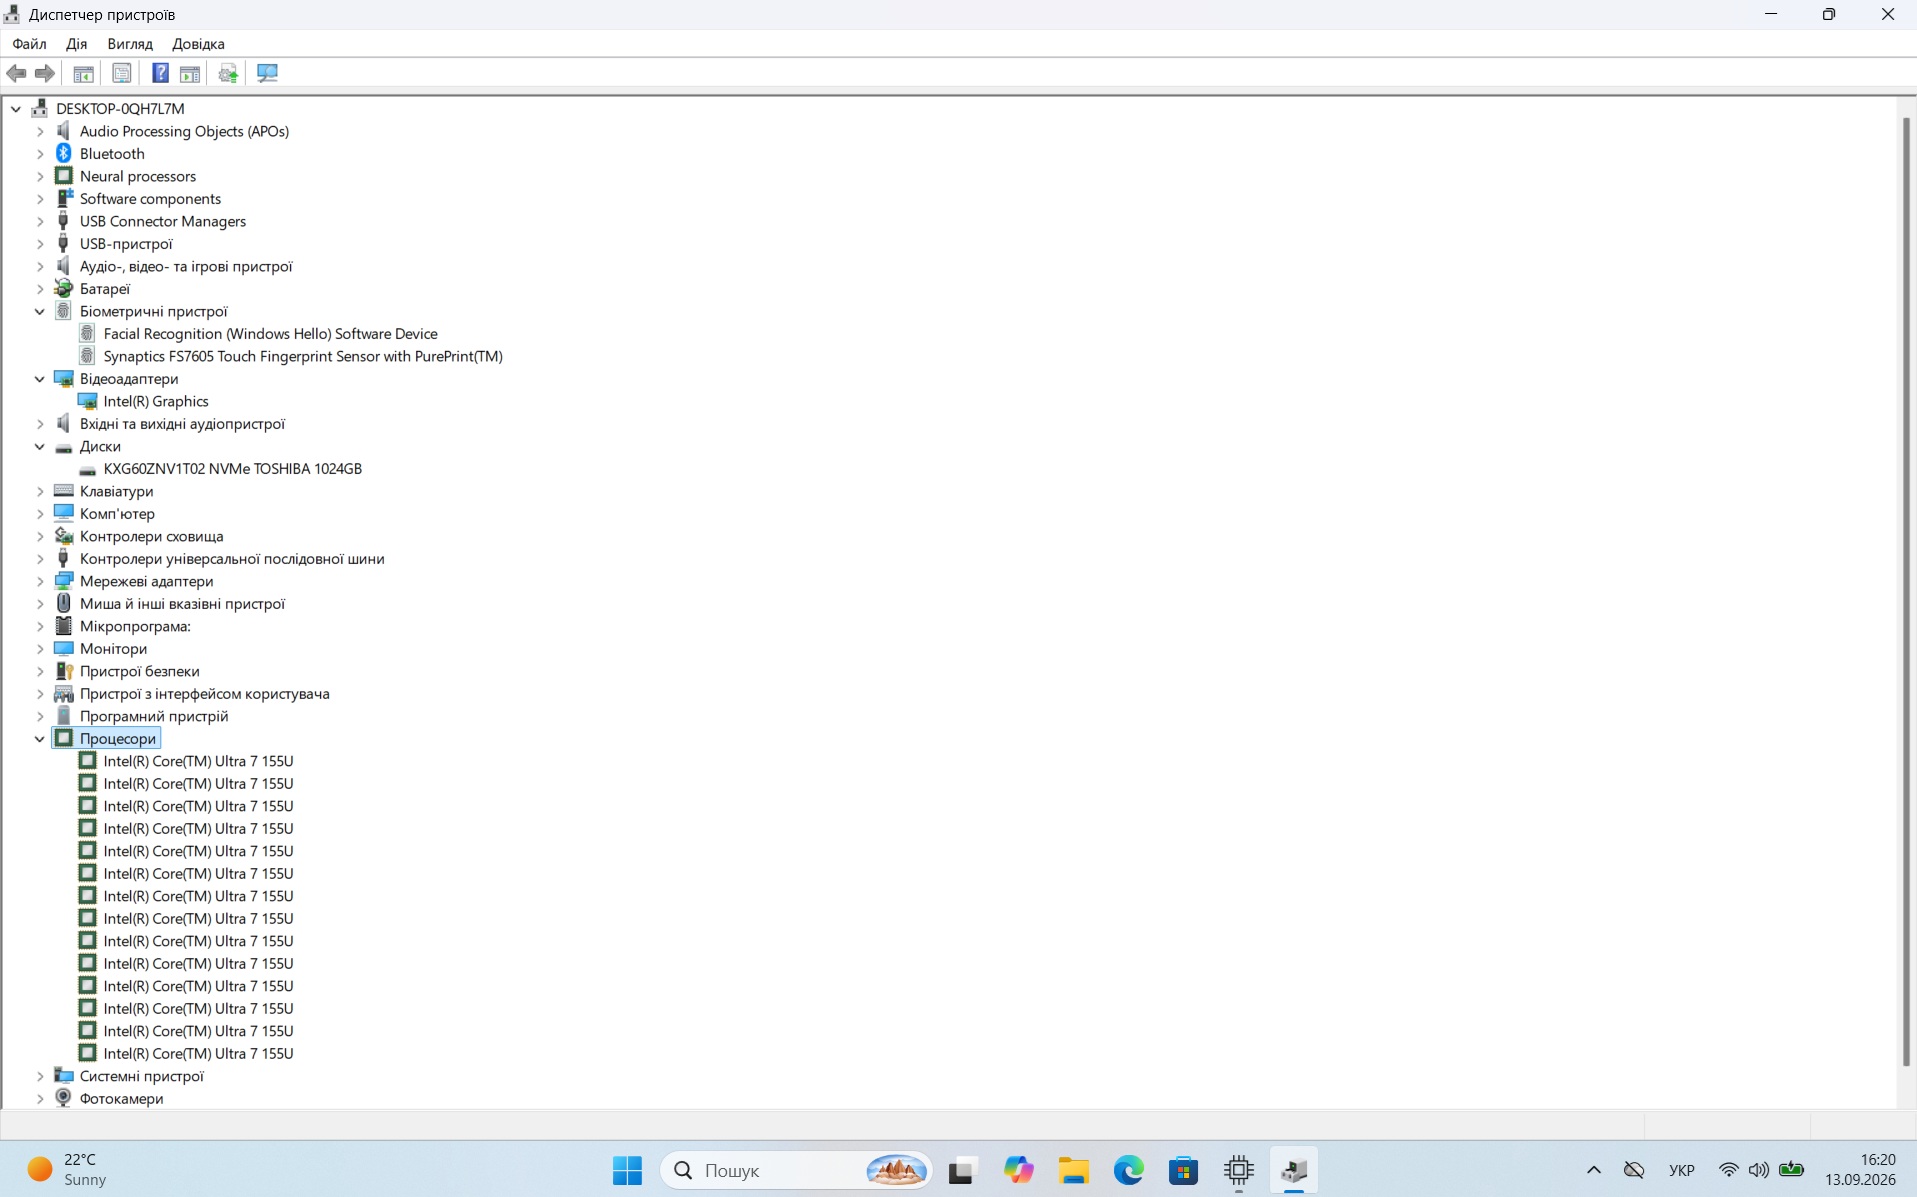The width and height of the screenshot is (1917, 1197).
Task: Select KXG60ZNV1T02 NVMe TOSHIBA 1024GB disk
Action: [233, 468]
